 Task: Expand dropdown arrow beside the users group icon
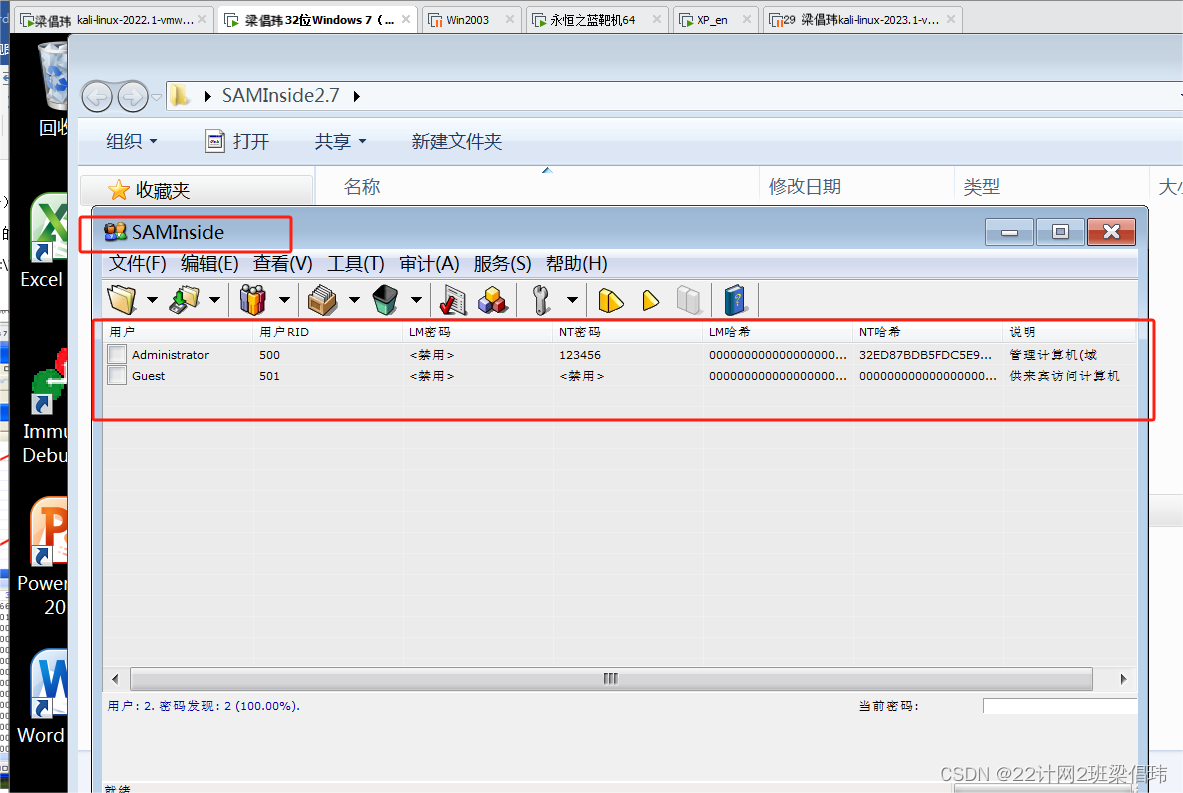[284, 300]
